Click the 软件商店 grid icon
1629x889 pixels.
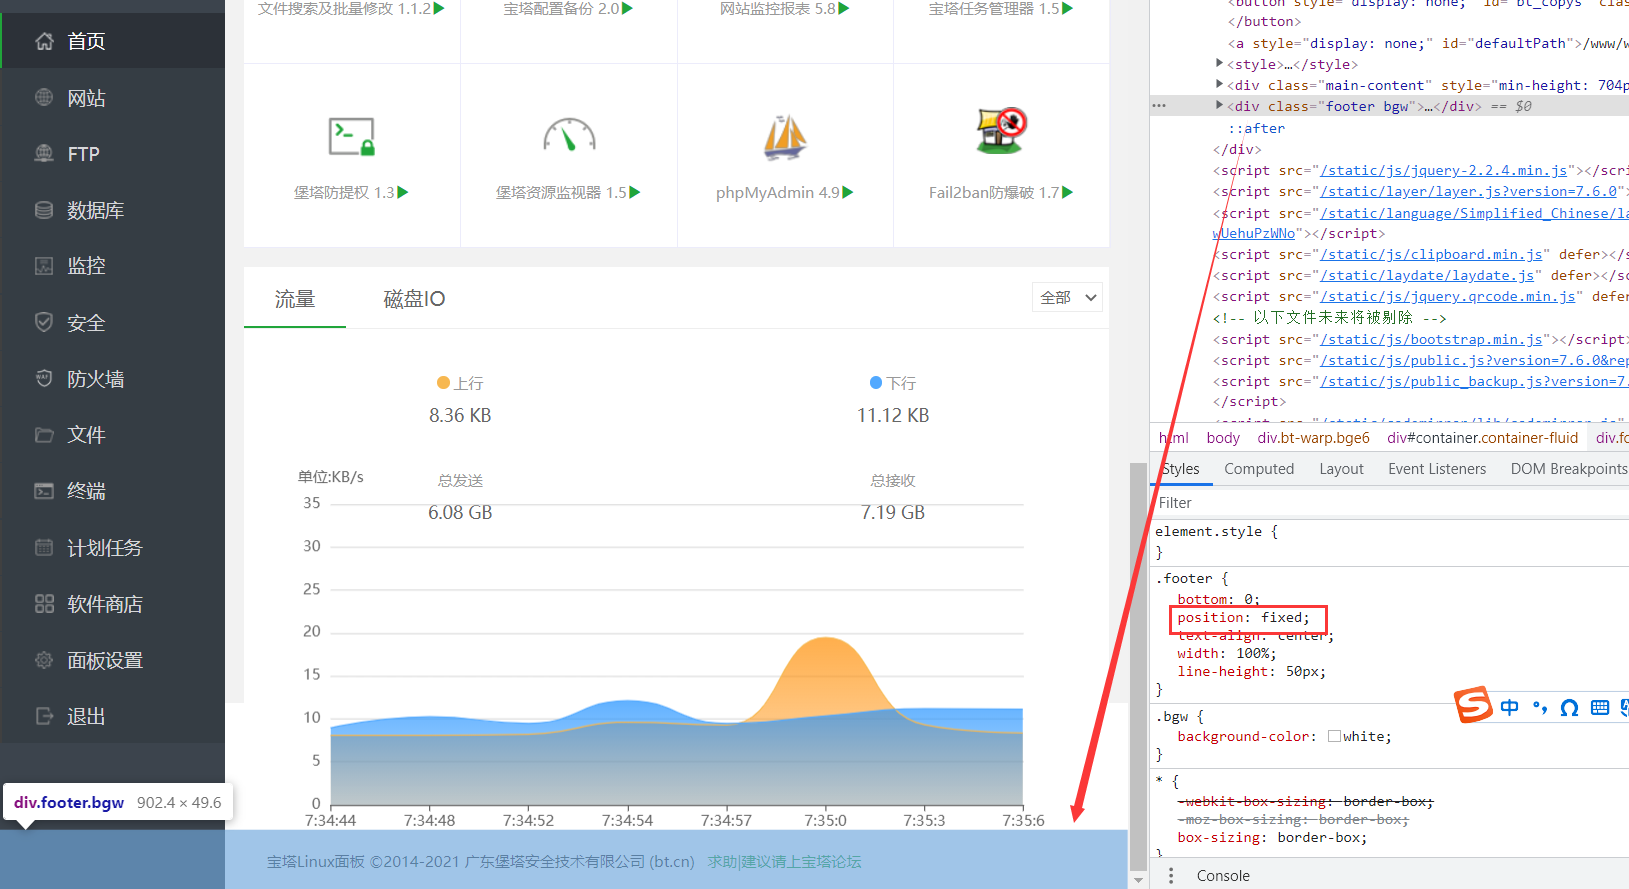44,604
